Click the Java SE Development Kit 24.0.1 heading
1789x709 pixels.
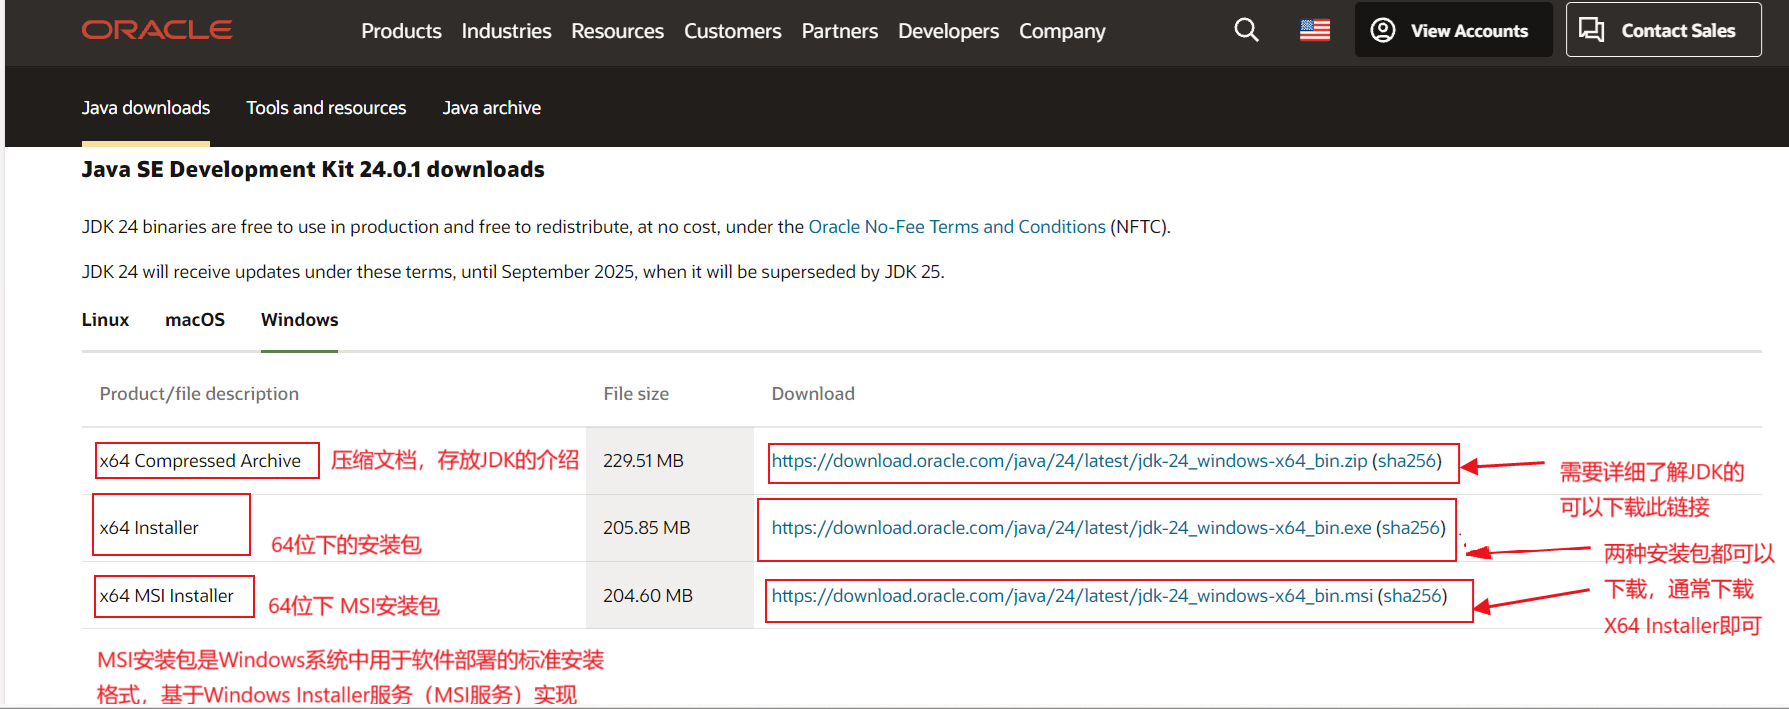pos(313,170)
